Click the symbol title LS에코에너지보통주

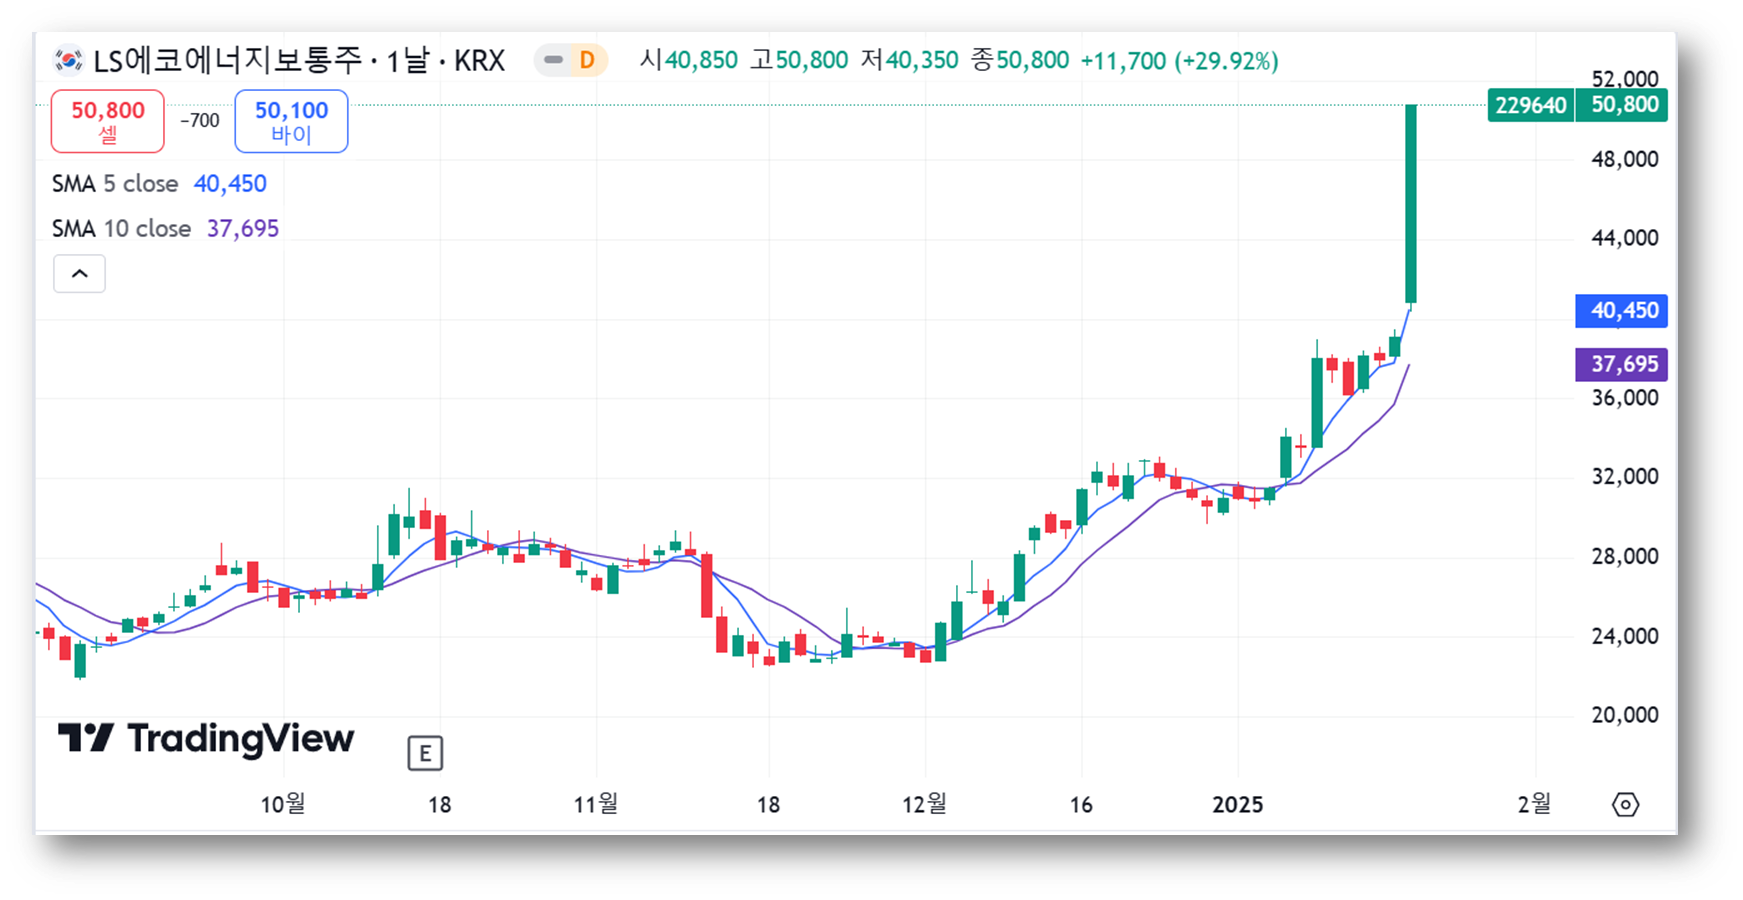(x=228, y=61)
